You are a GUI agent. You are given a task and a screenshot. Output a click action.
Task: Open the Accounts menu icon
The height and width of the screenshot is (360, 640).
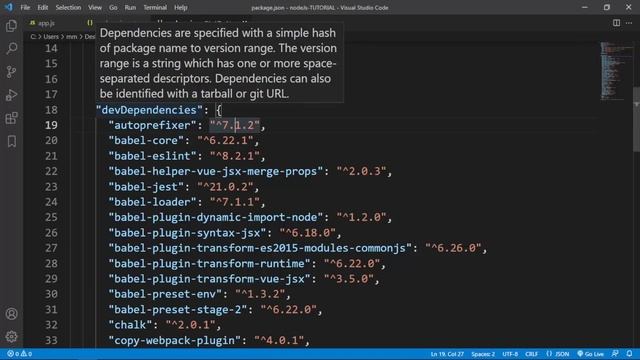tap(11, 314)
